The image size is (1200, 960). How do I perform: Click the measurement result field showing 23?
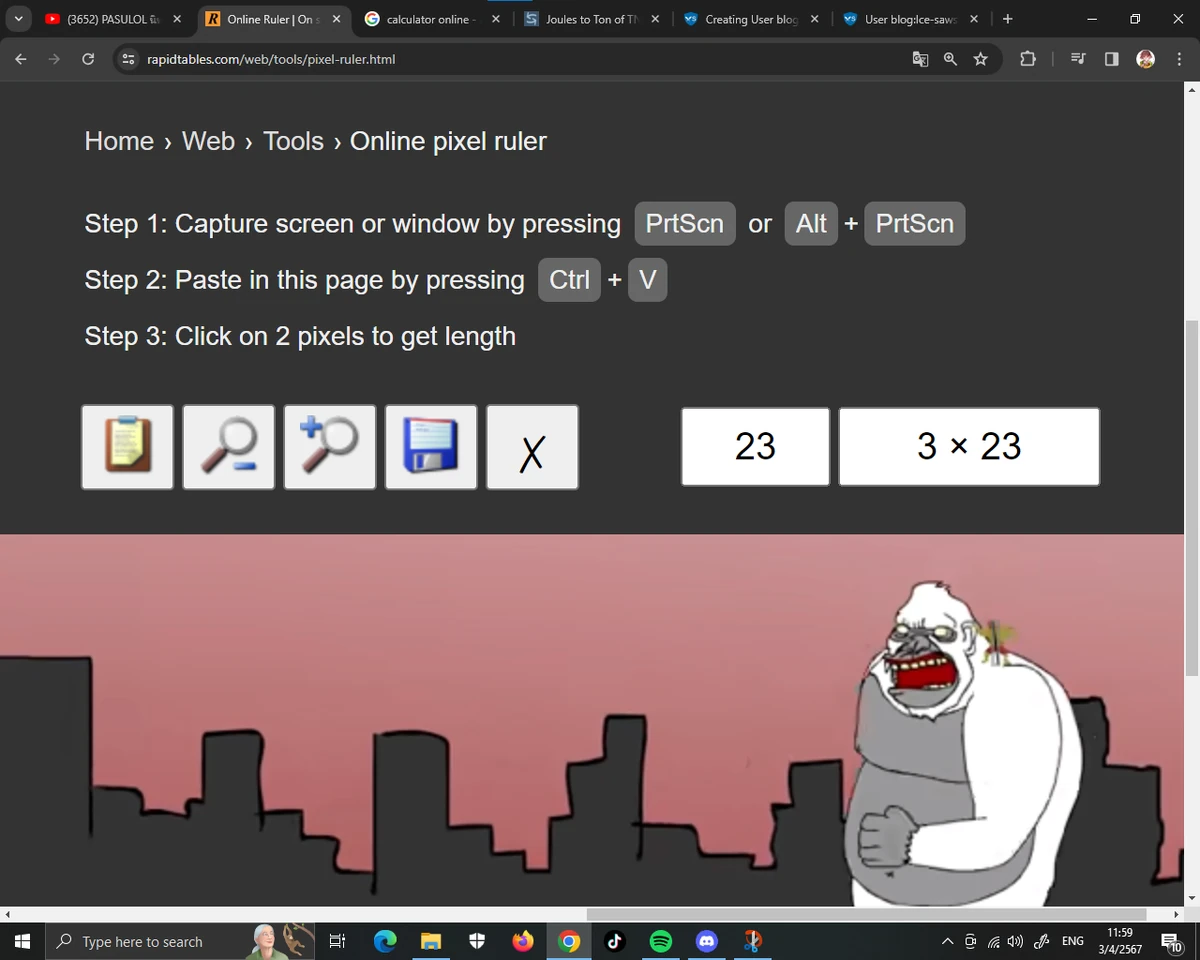pyautogui.click(x=755, y=446)
